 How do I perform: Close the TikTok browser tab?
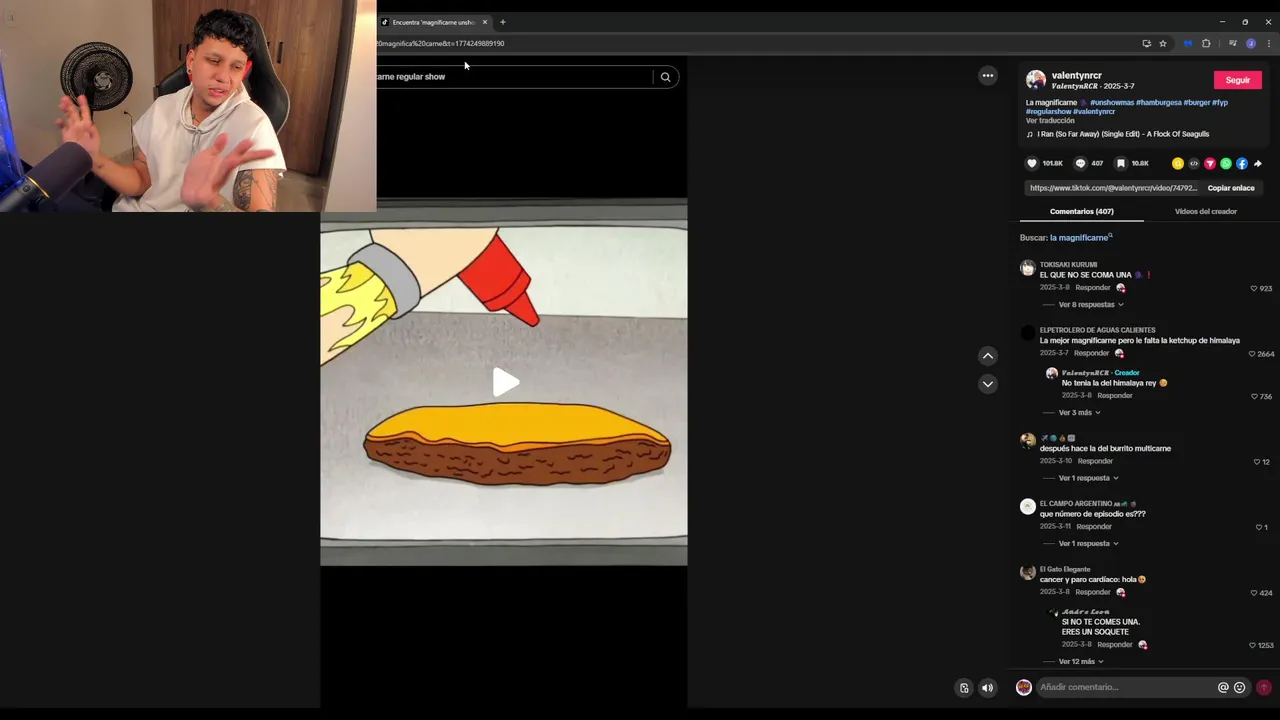(x=485, y=22)
